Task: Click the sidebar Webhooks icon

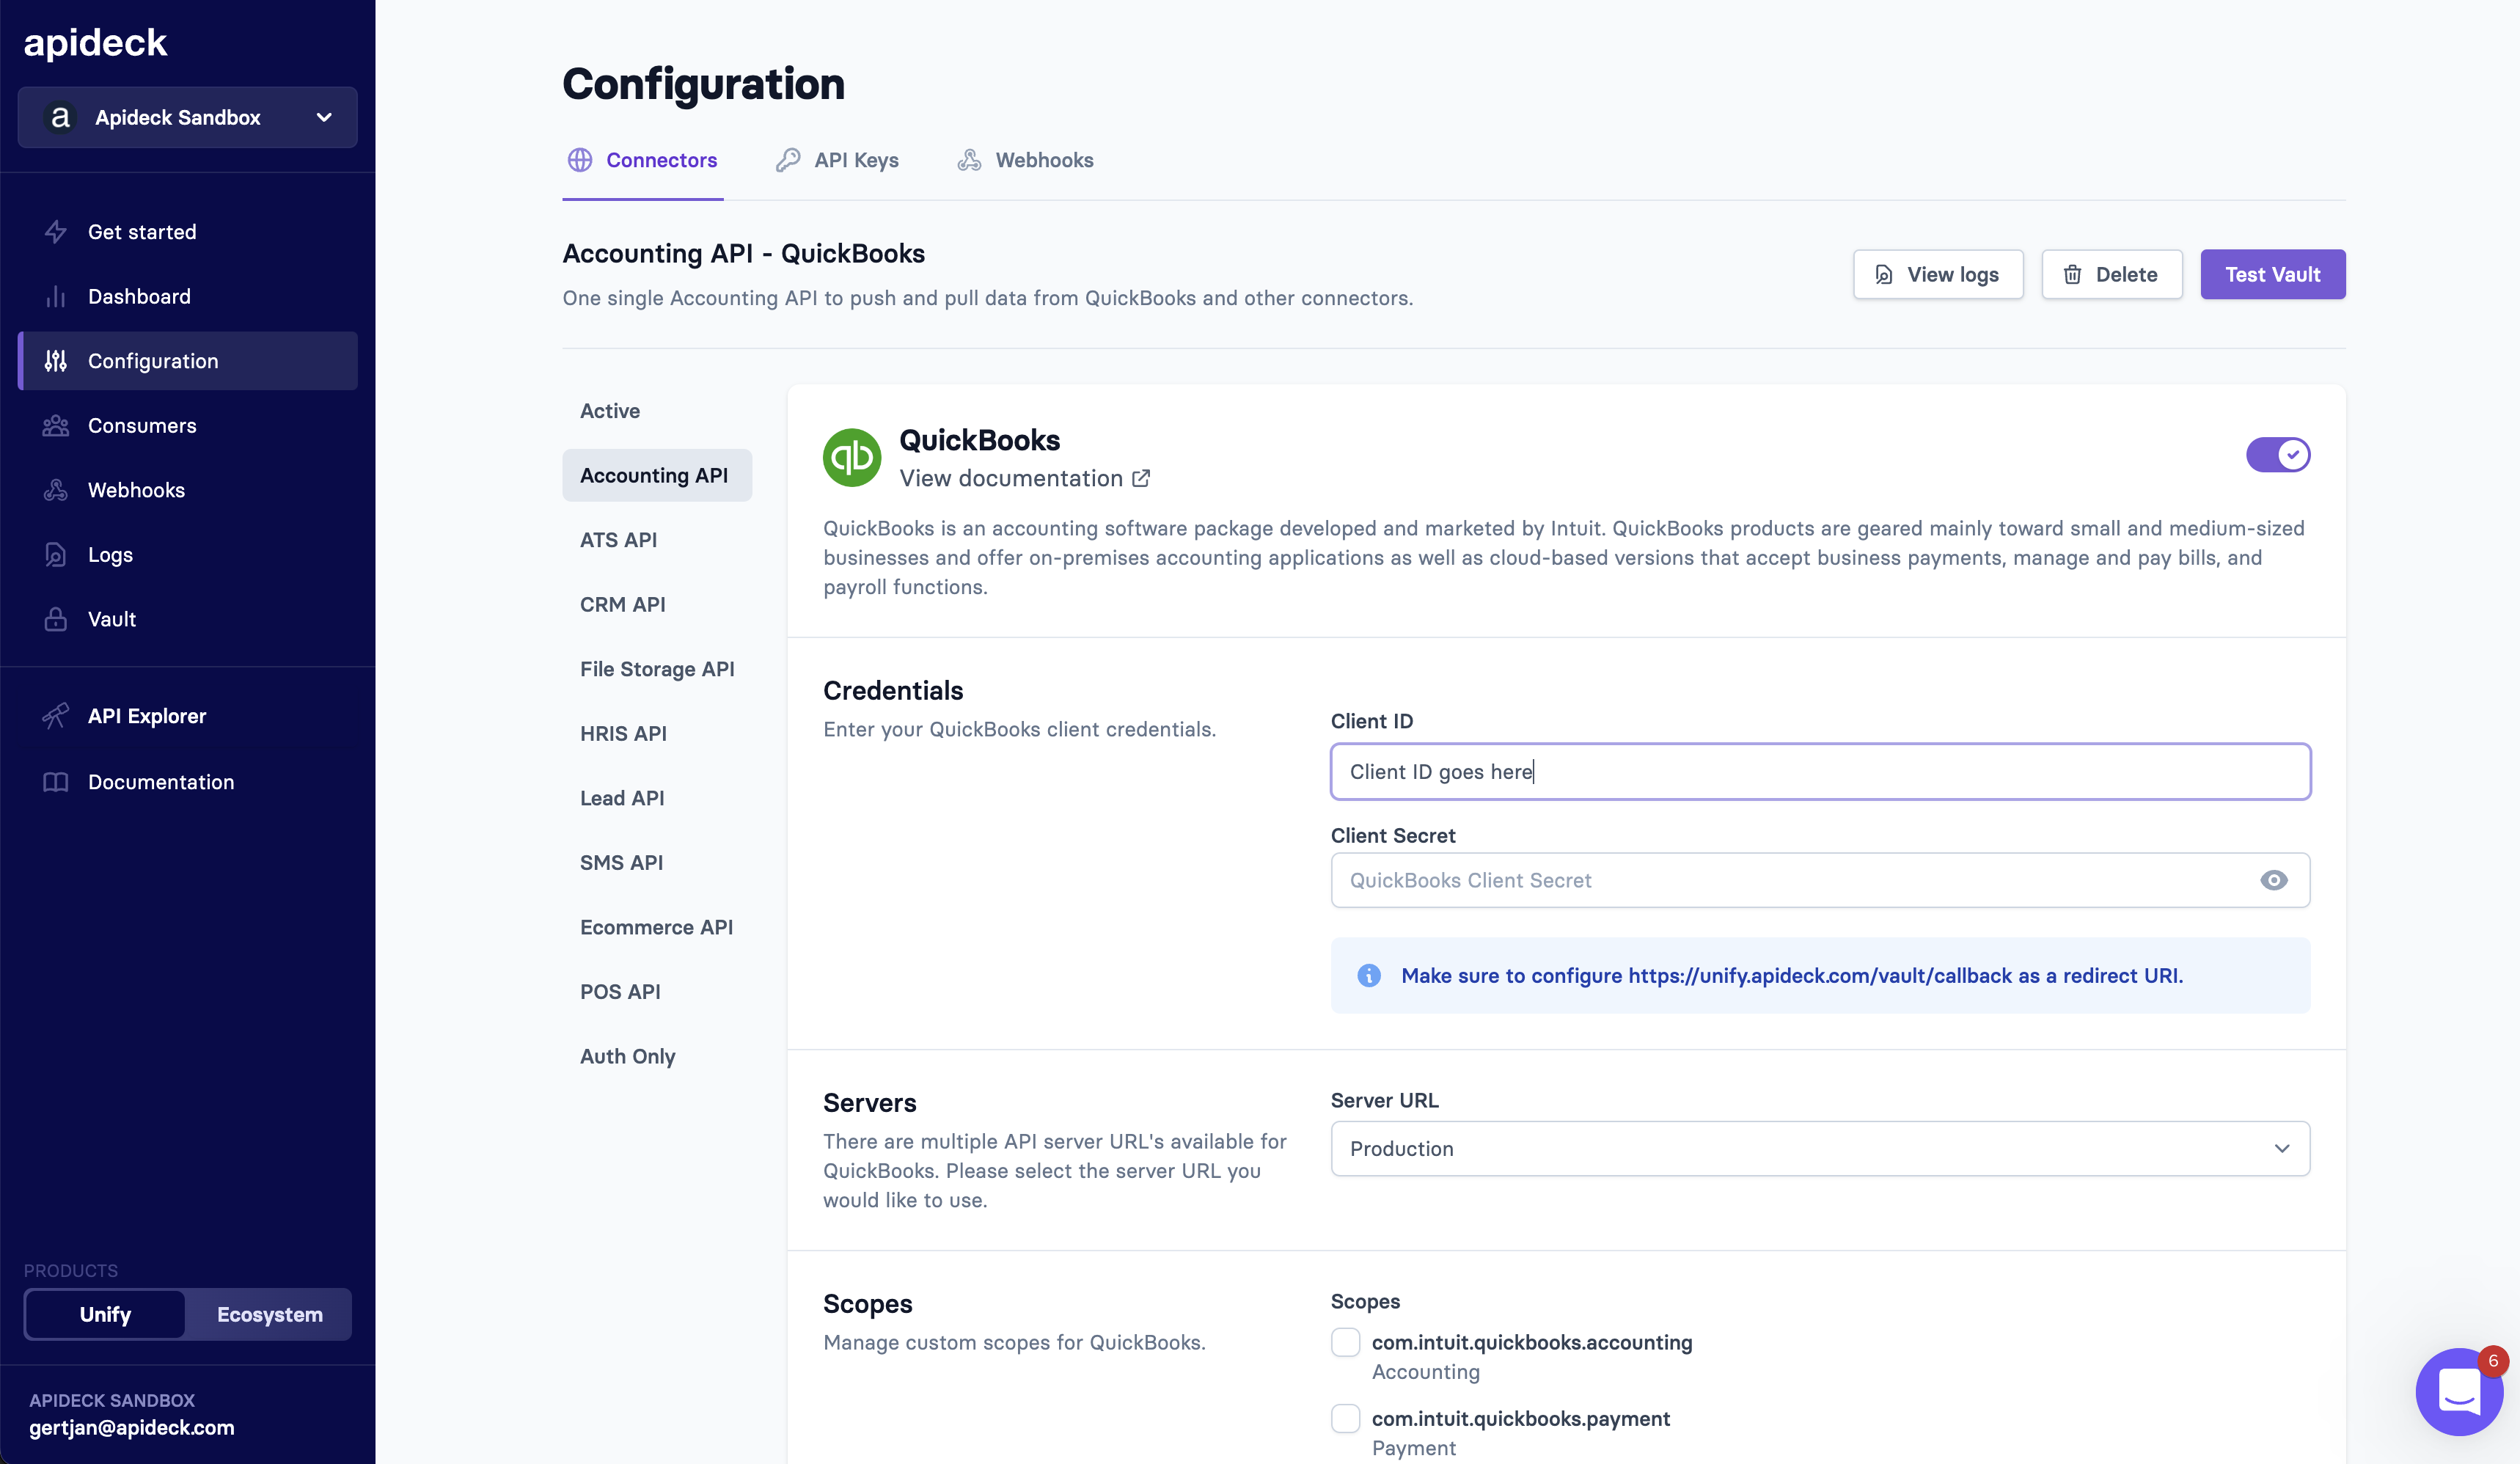Action: 56,490
